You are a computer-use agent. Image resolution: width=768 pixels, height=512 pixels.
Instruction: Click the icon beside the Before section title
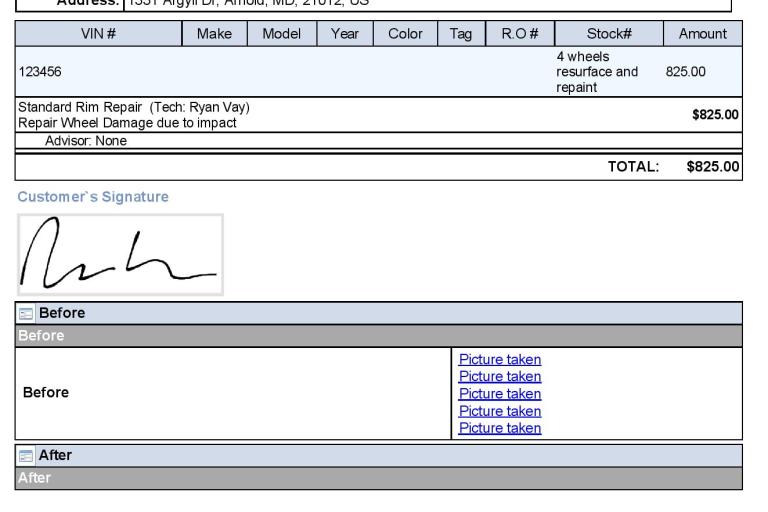point(26,314)
